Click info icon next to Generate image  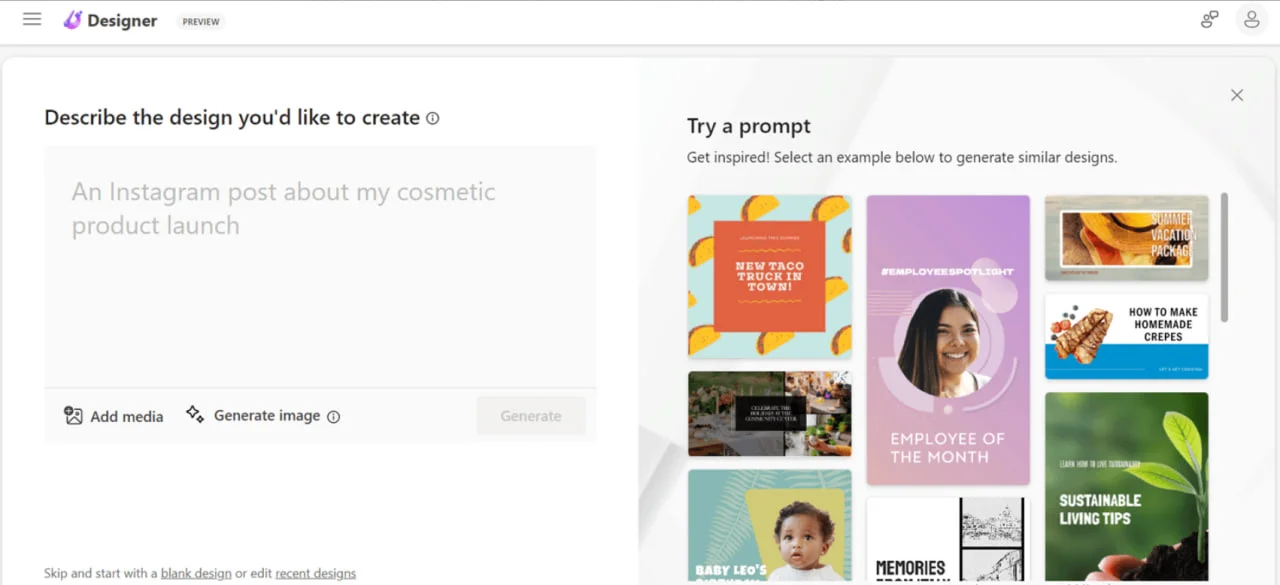tap(334, 417)
